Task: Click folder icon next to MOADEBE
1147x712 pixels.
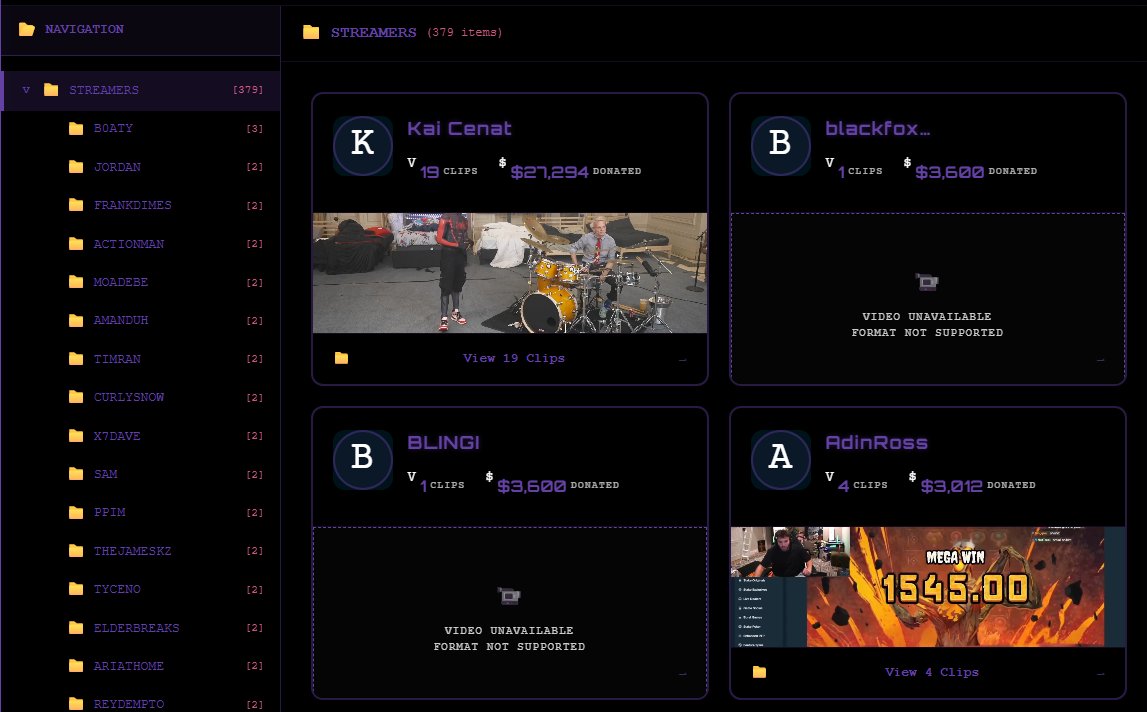Action: 76,282
